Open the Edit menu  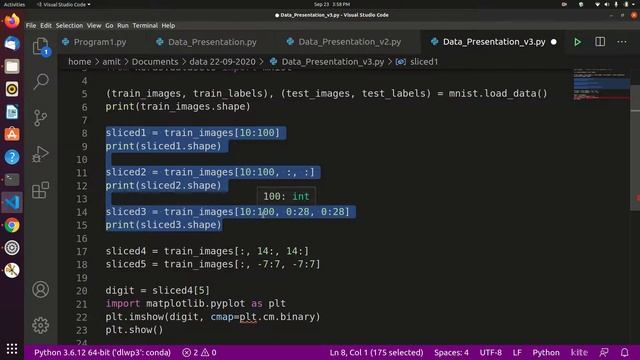coord(46,25)
